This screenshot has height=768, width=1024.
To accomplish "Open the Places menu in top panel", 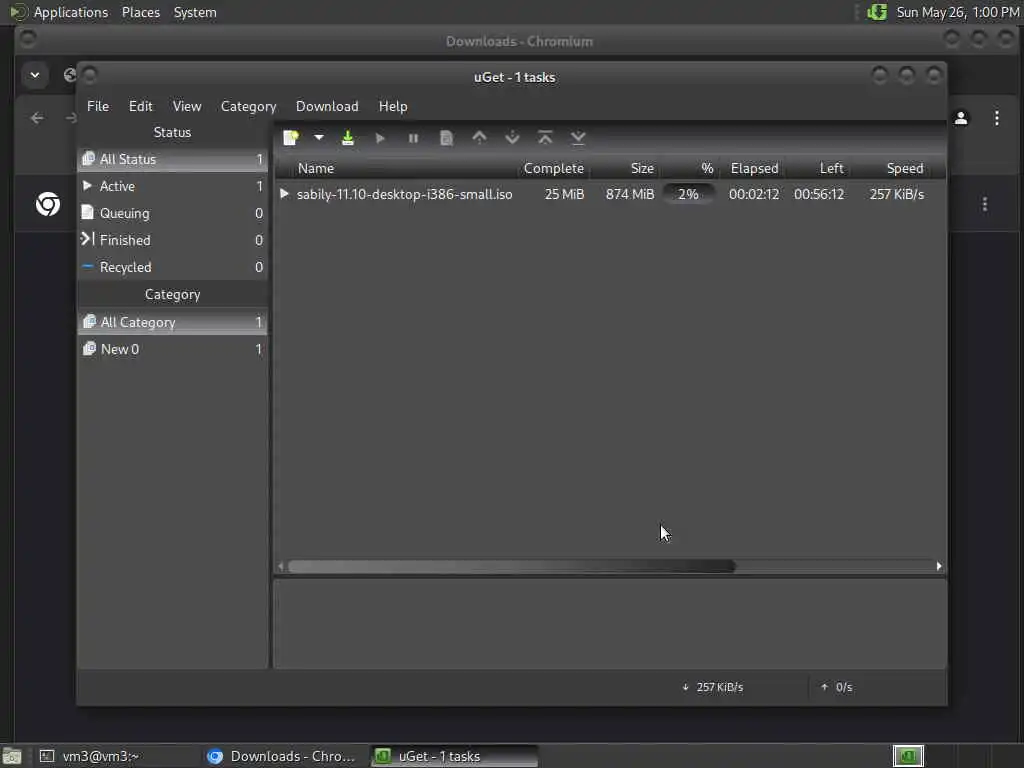I will (141, 12).
